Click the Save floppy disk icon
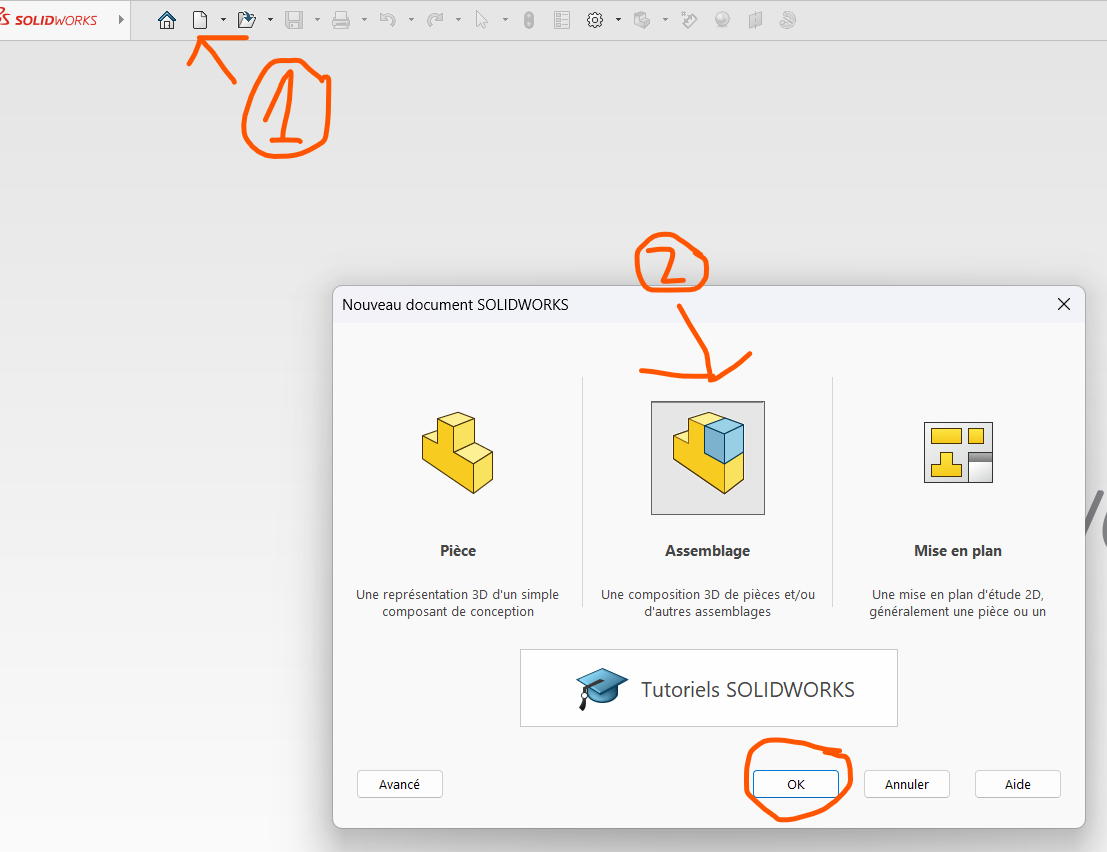This screenshot has height=852, width=1107. click(294, 20)
